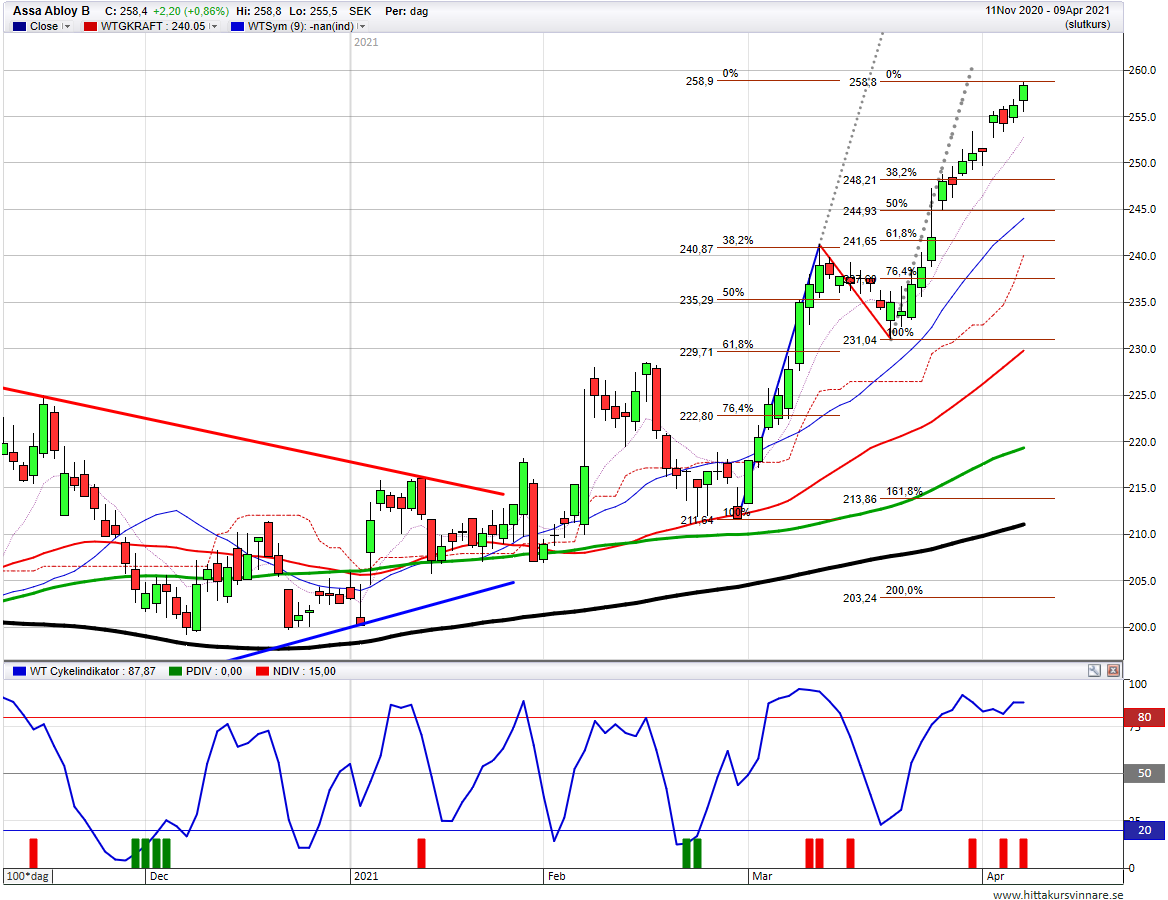Click the 213,86 Fibonacci level label
This screenshot has width=1168, height=900.
[x=860, y=499]
